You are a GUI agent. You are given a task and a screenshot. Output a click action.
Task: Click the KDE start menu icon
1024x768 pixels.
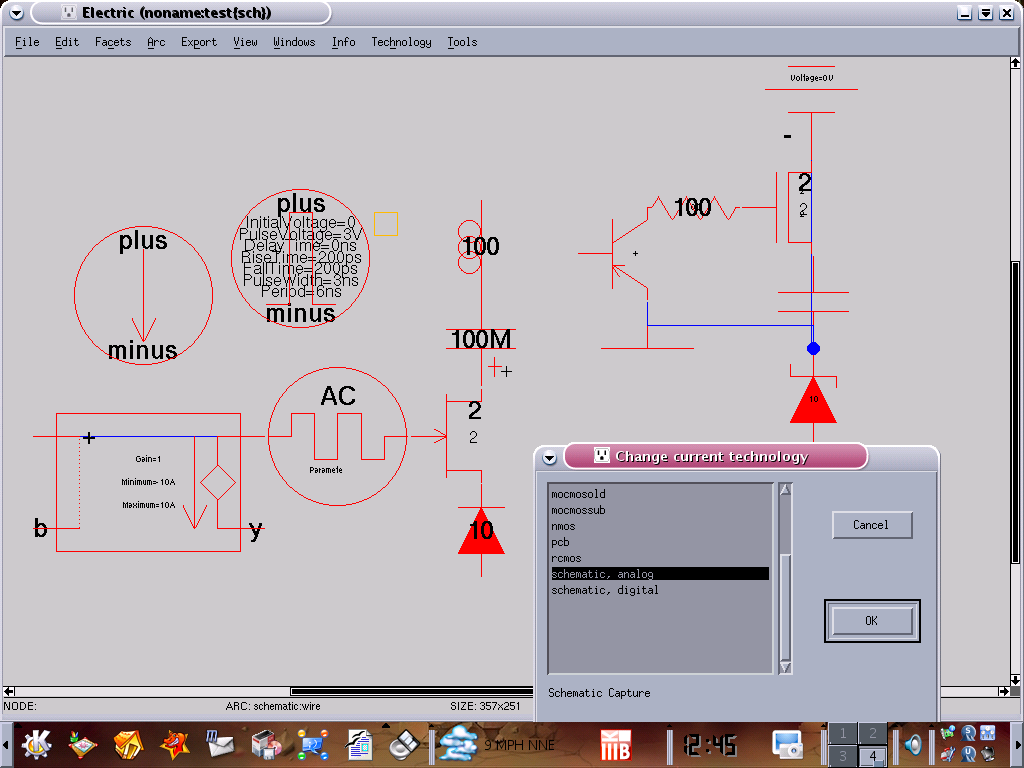click(37, 744)
